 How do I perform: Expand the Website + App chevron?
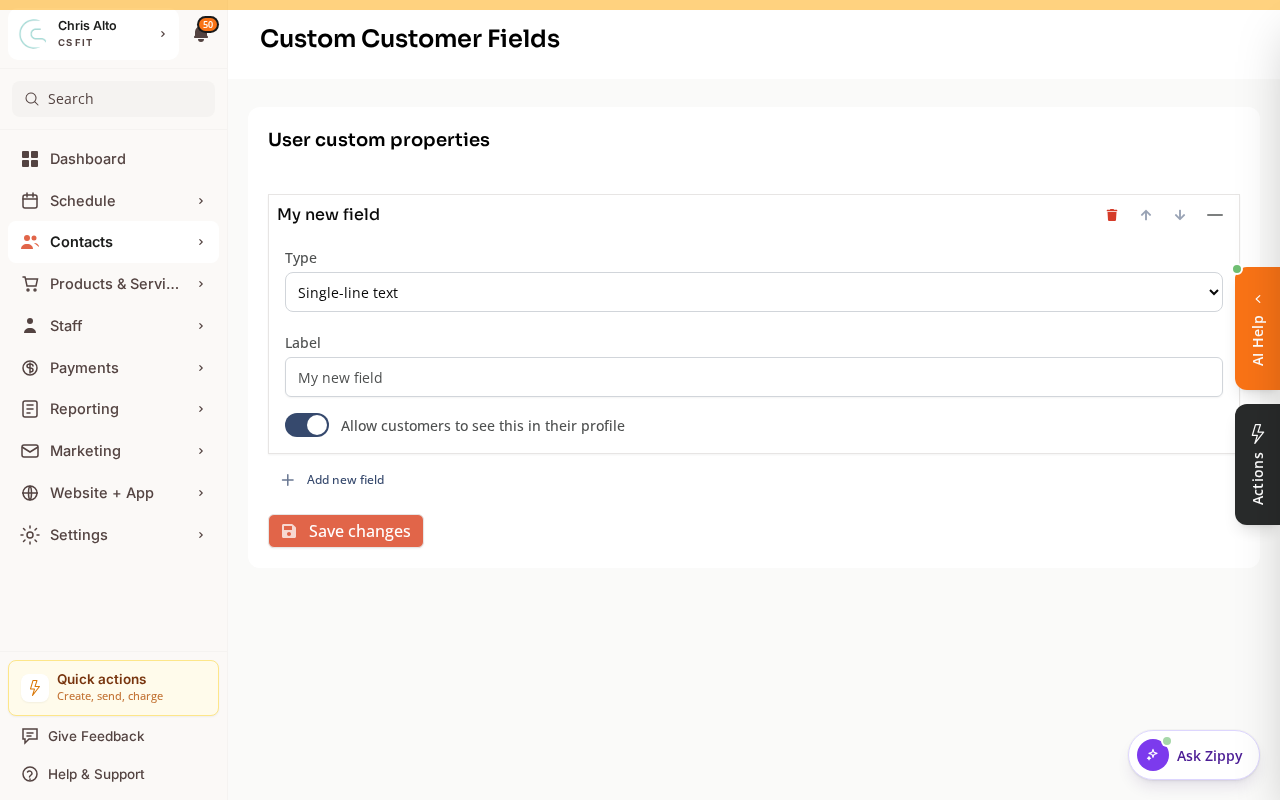201,493
